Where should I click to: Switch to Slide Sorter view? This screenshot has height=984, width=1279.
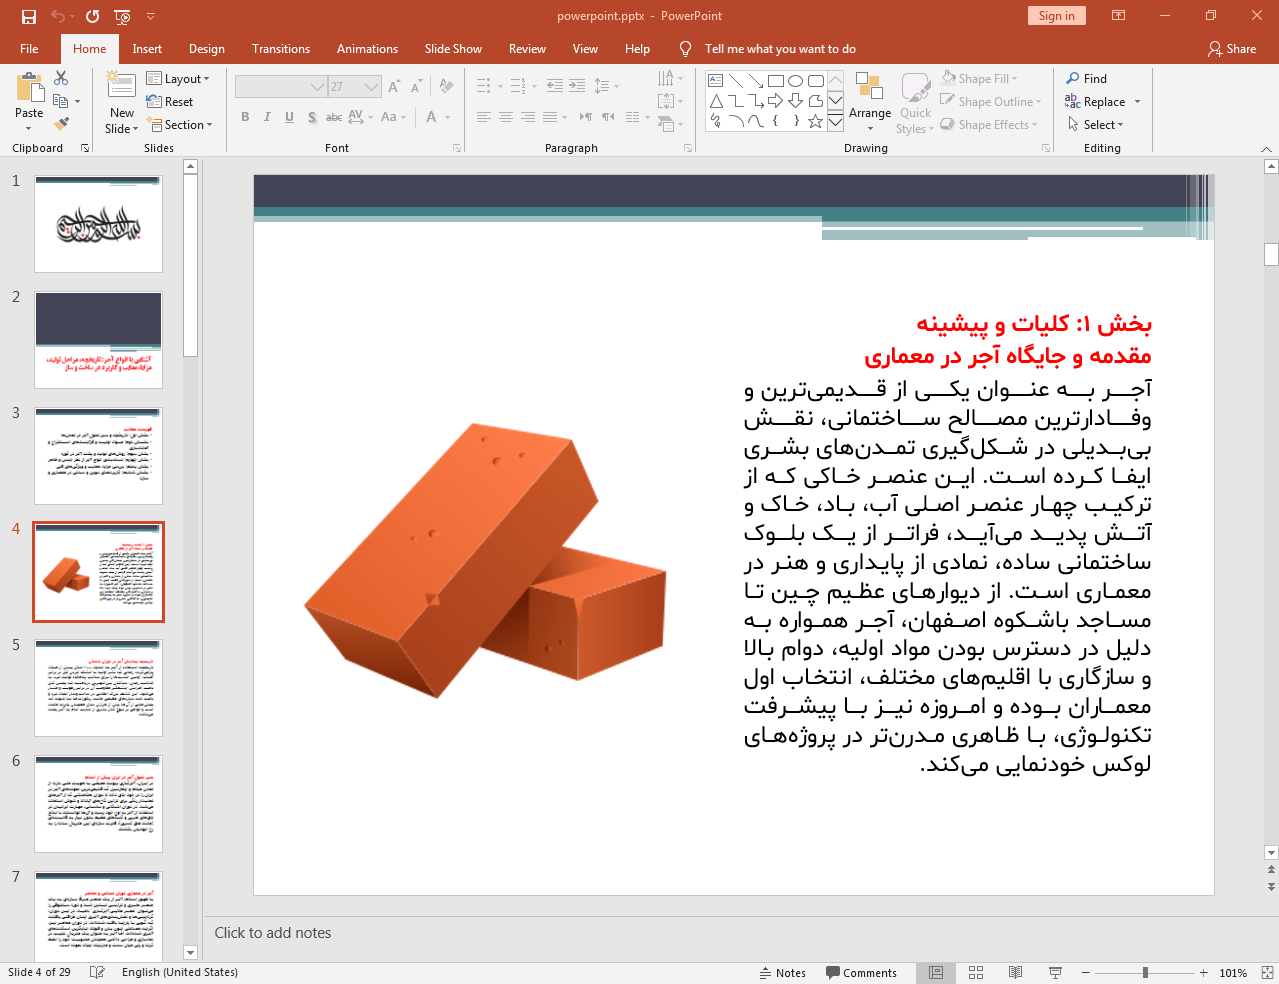(976, 973)
